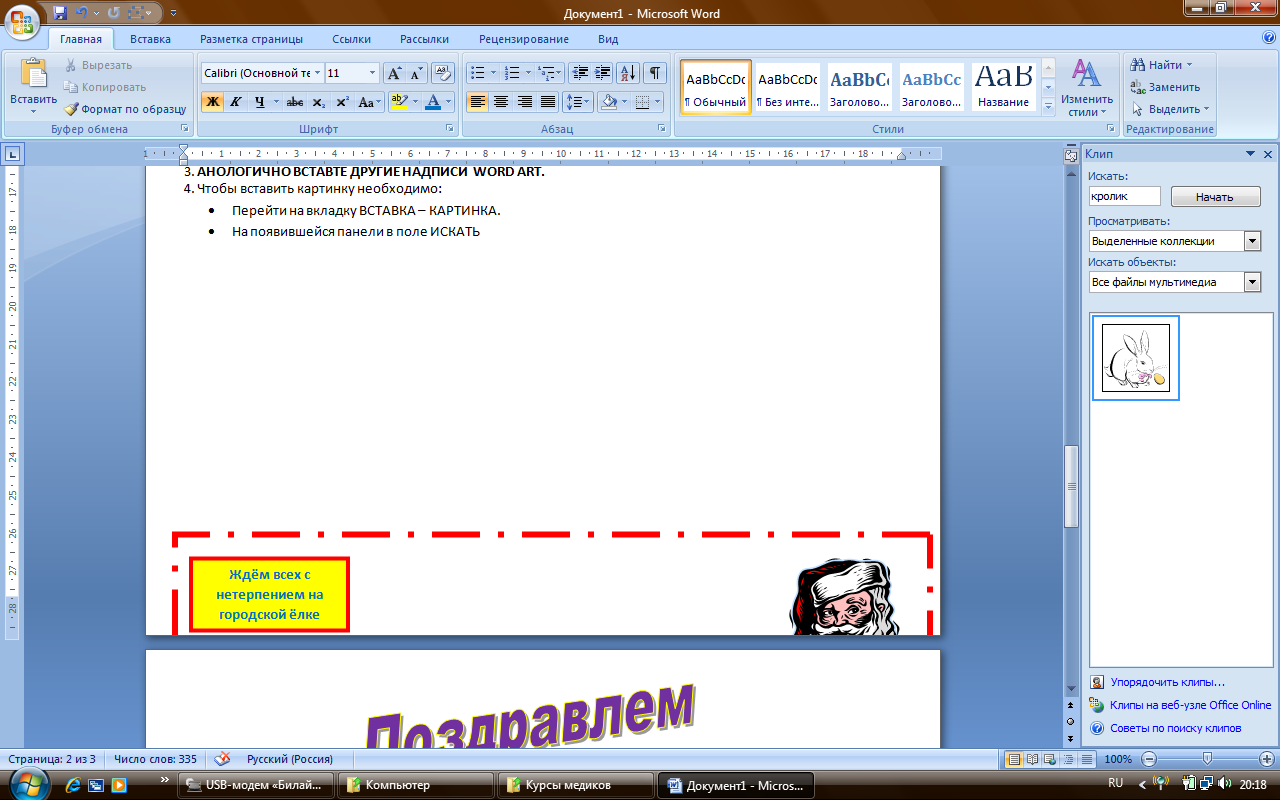Click spell check icon in status bar
This screenshot has width=1280, height=800.
[222, 759]
